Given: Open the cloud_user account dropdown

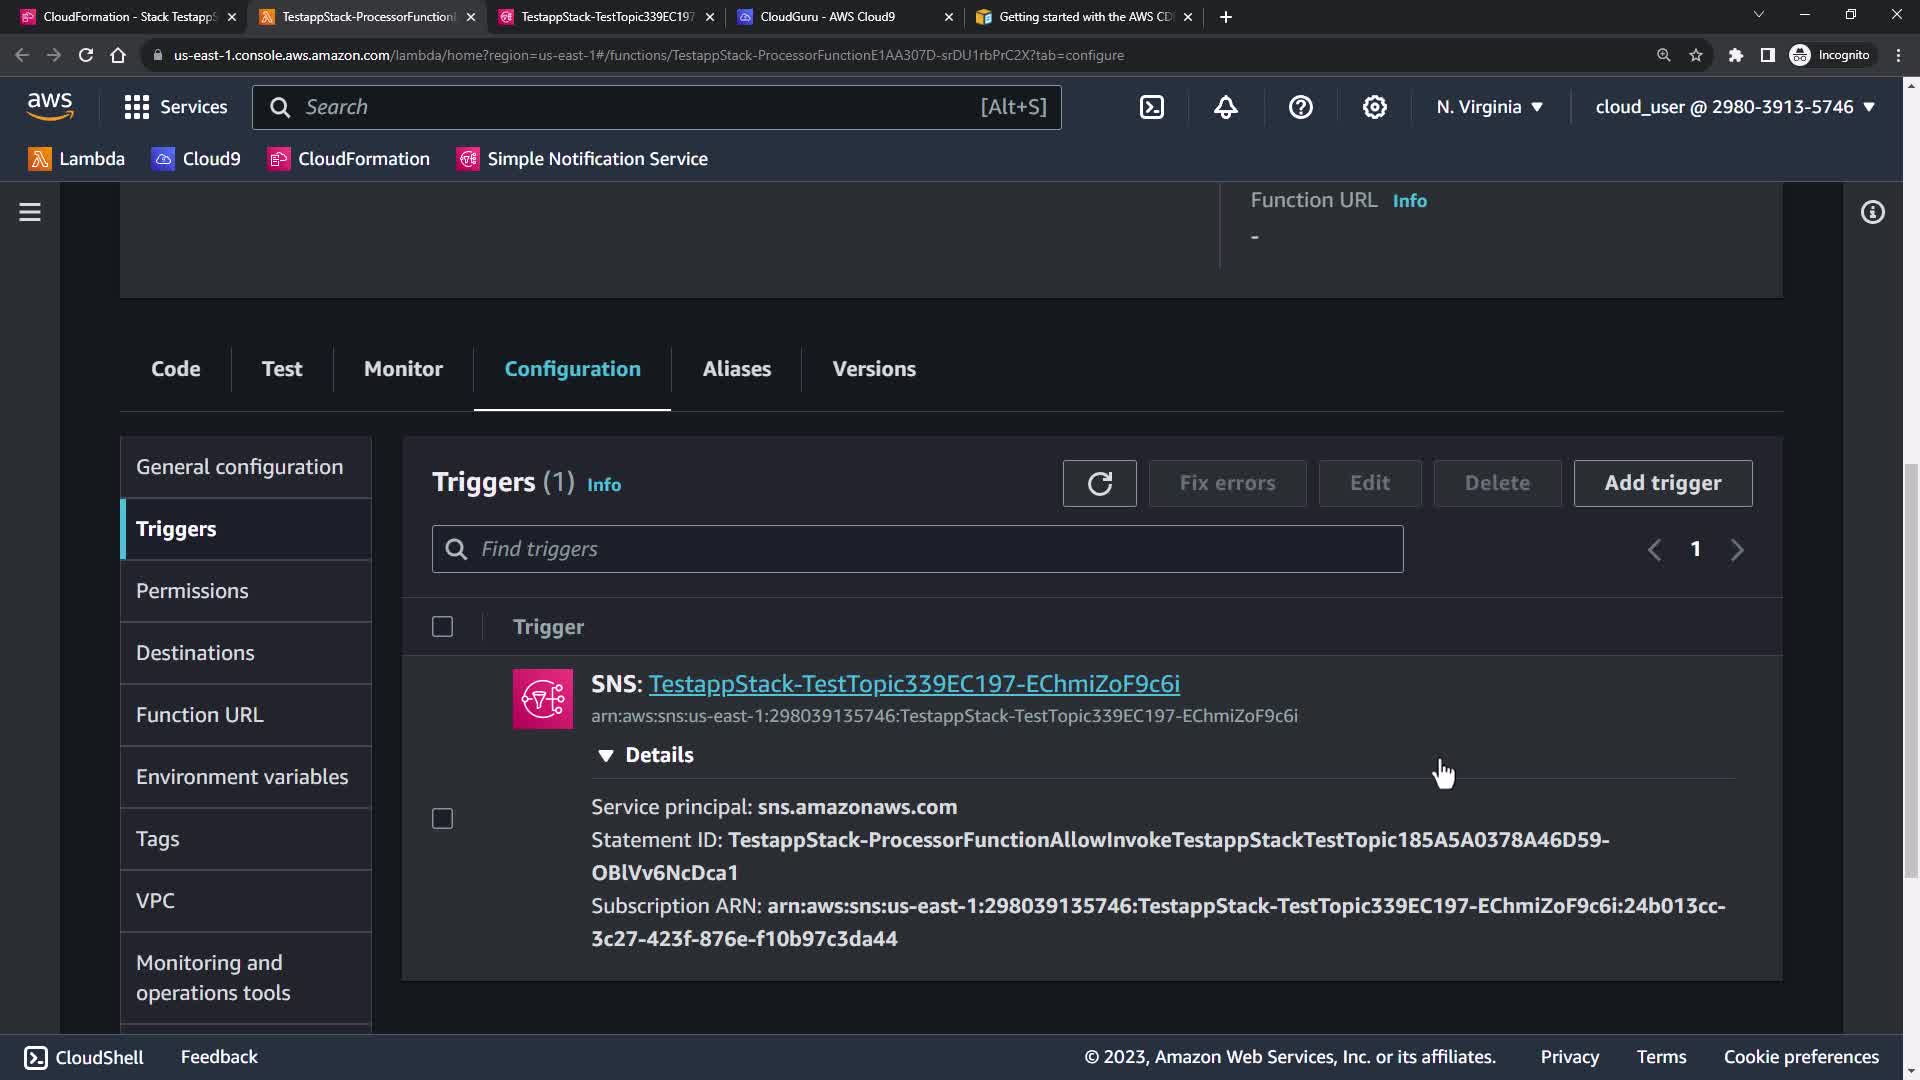Looking at the screenshot, I should click(x=1734, y=107).
